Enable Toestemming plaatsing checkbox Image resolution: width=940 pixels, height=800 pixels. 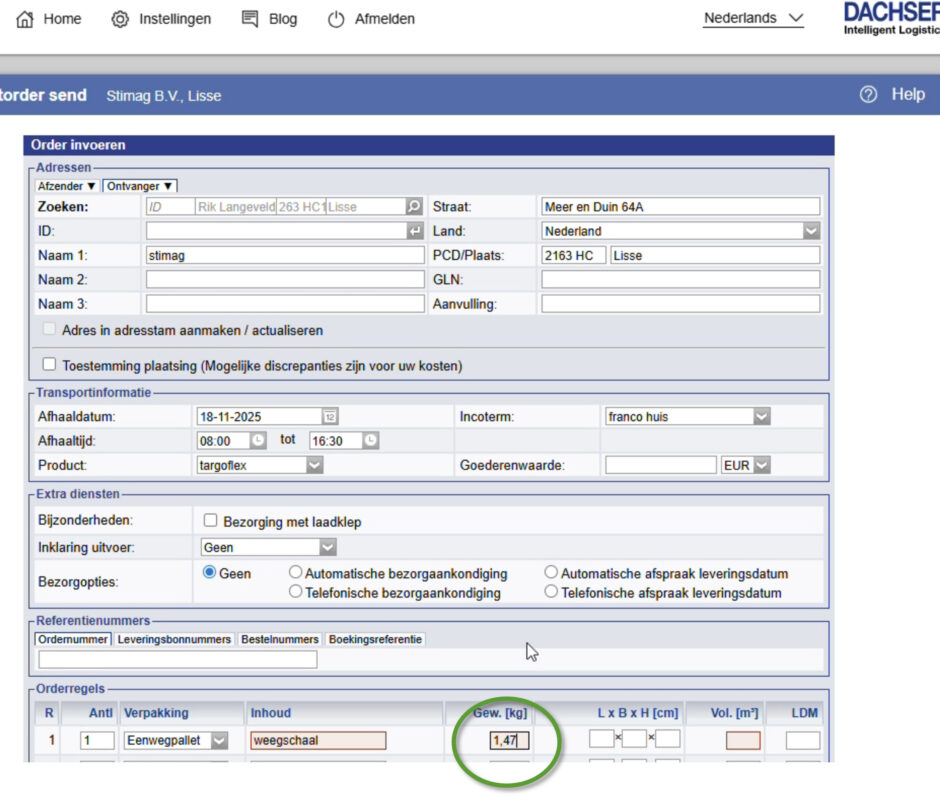tap(49, 365)
